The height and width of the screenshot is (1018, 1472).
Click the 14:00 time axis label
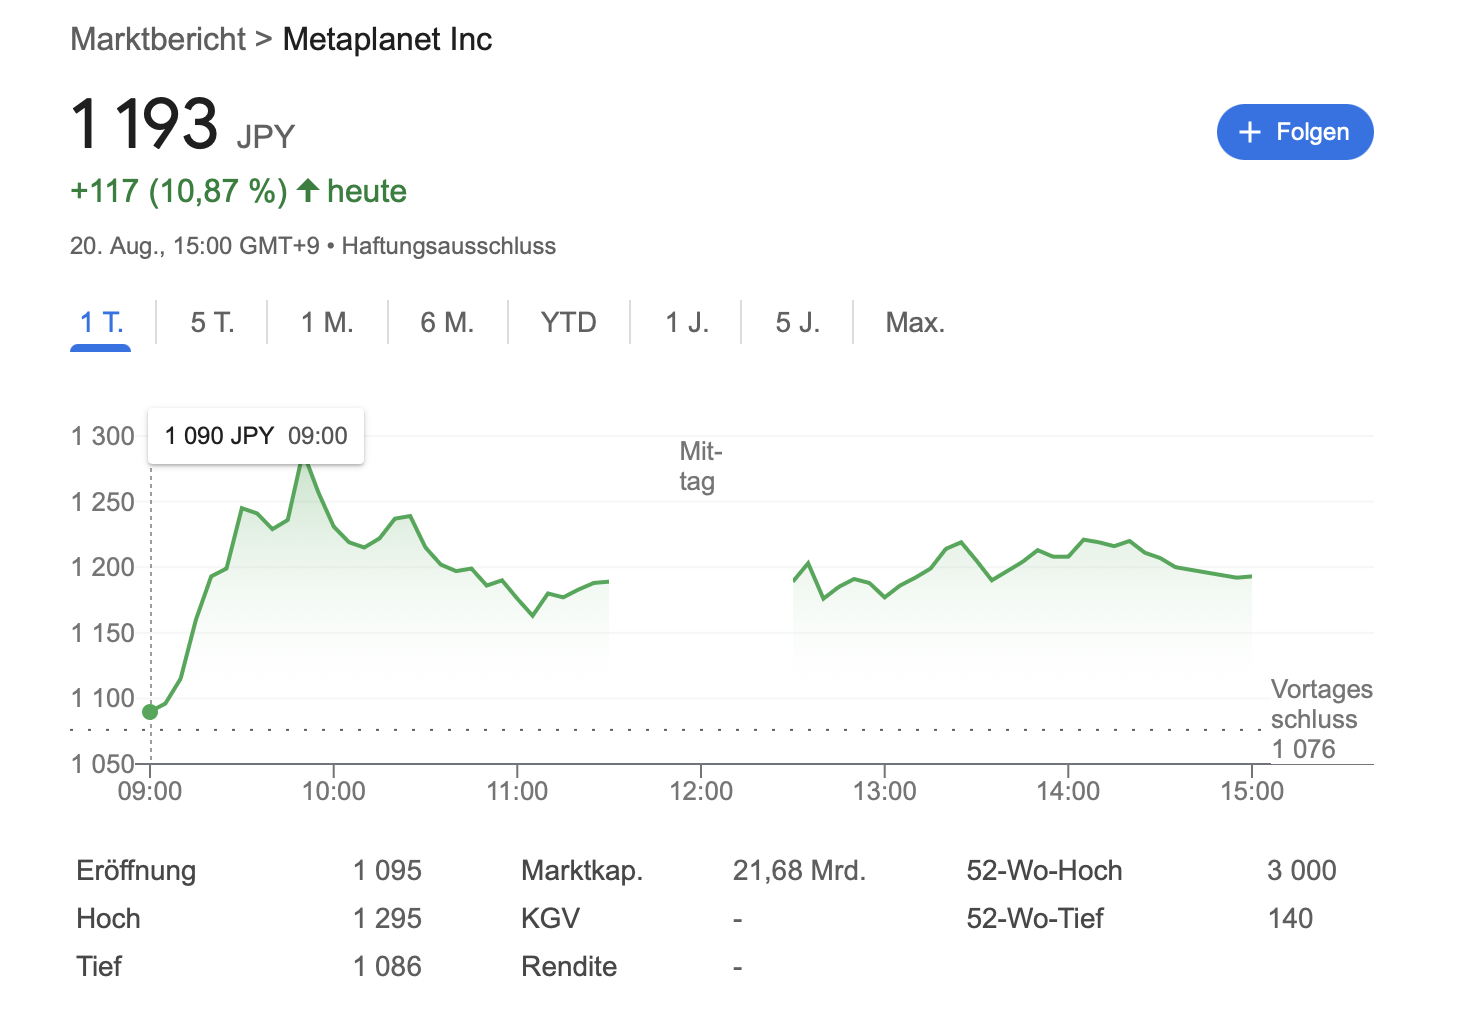click(1068, 791)
